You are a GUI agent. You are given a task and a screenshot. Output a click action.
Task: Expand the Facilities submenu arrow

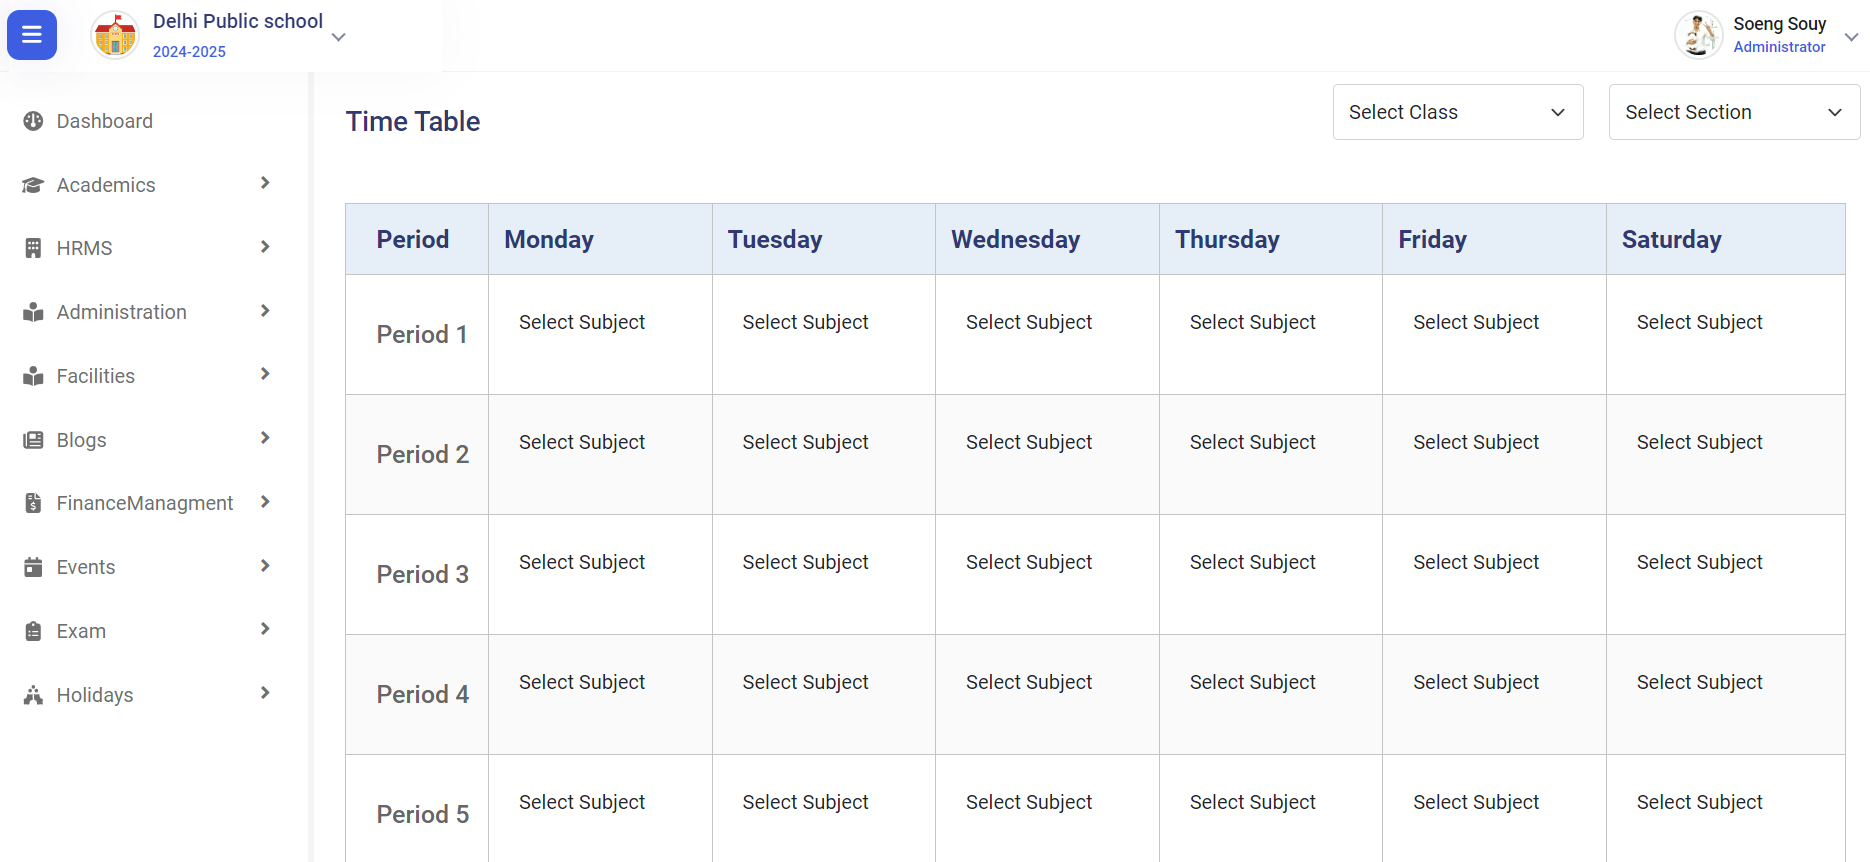pyautogui.click(x=265, y=374)
